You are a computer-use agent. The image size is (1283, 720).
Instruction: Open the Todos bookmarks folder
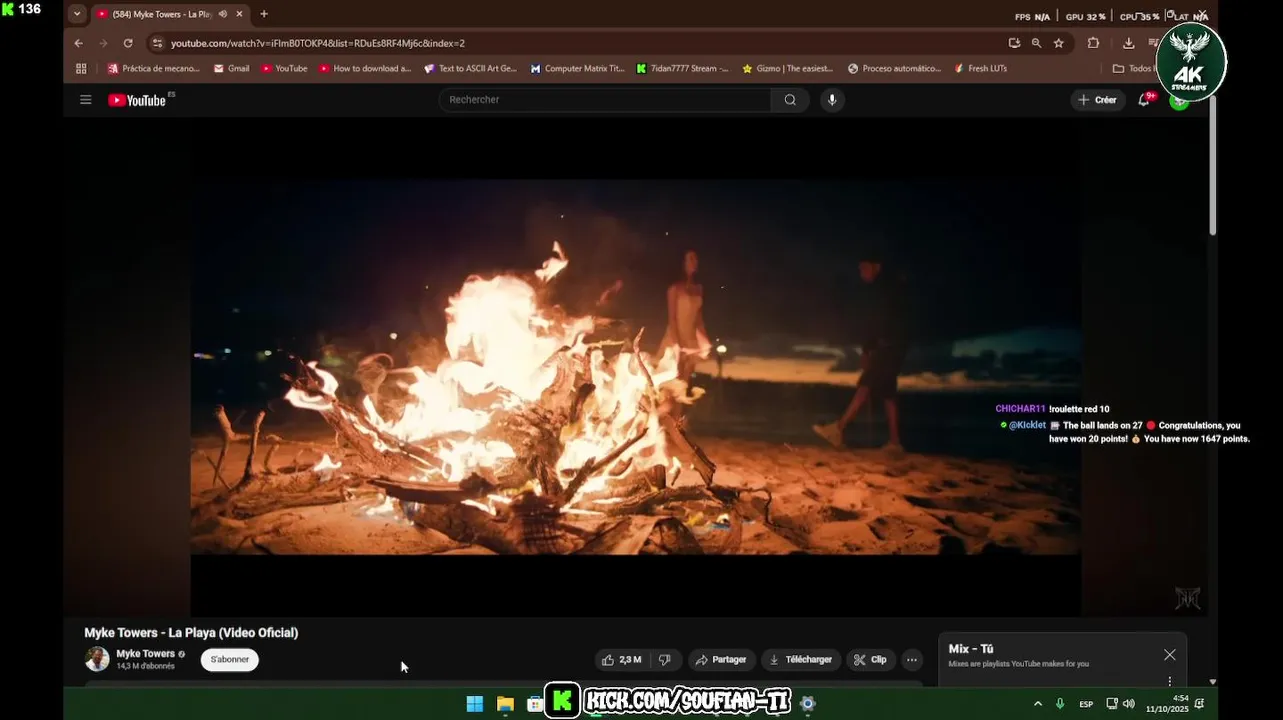(1133, 69)
